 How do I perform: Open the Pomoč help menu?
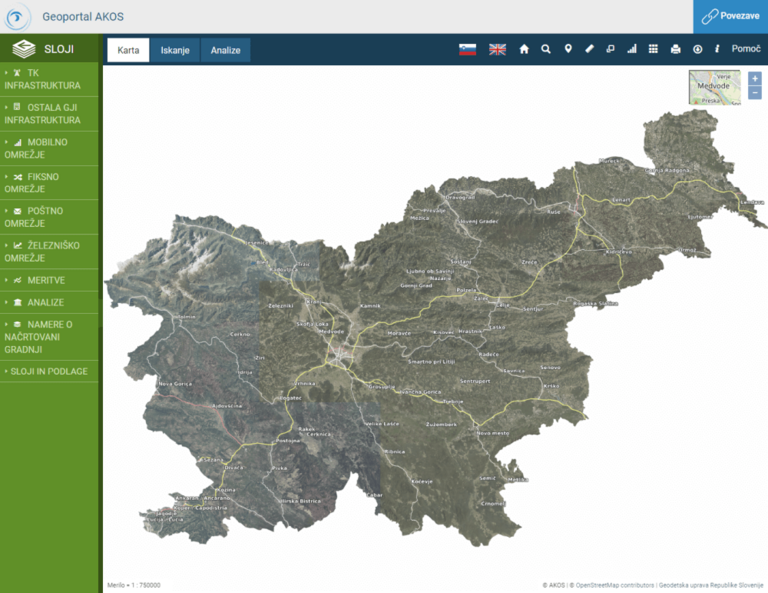point(746,48)
